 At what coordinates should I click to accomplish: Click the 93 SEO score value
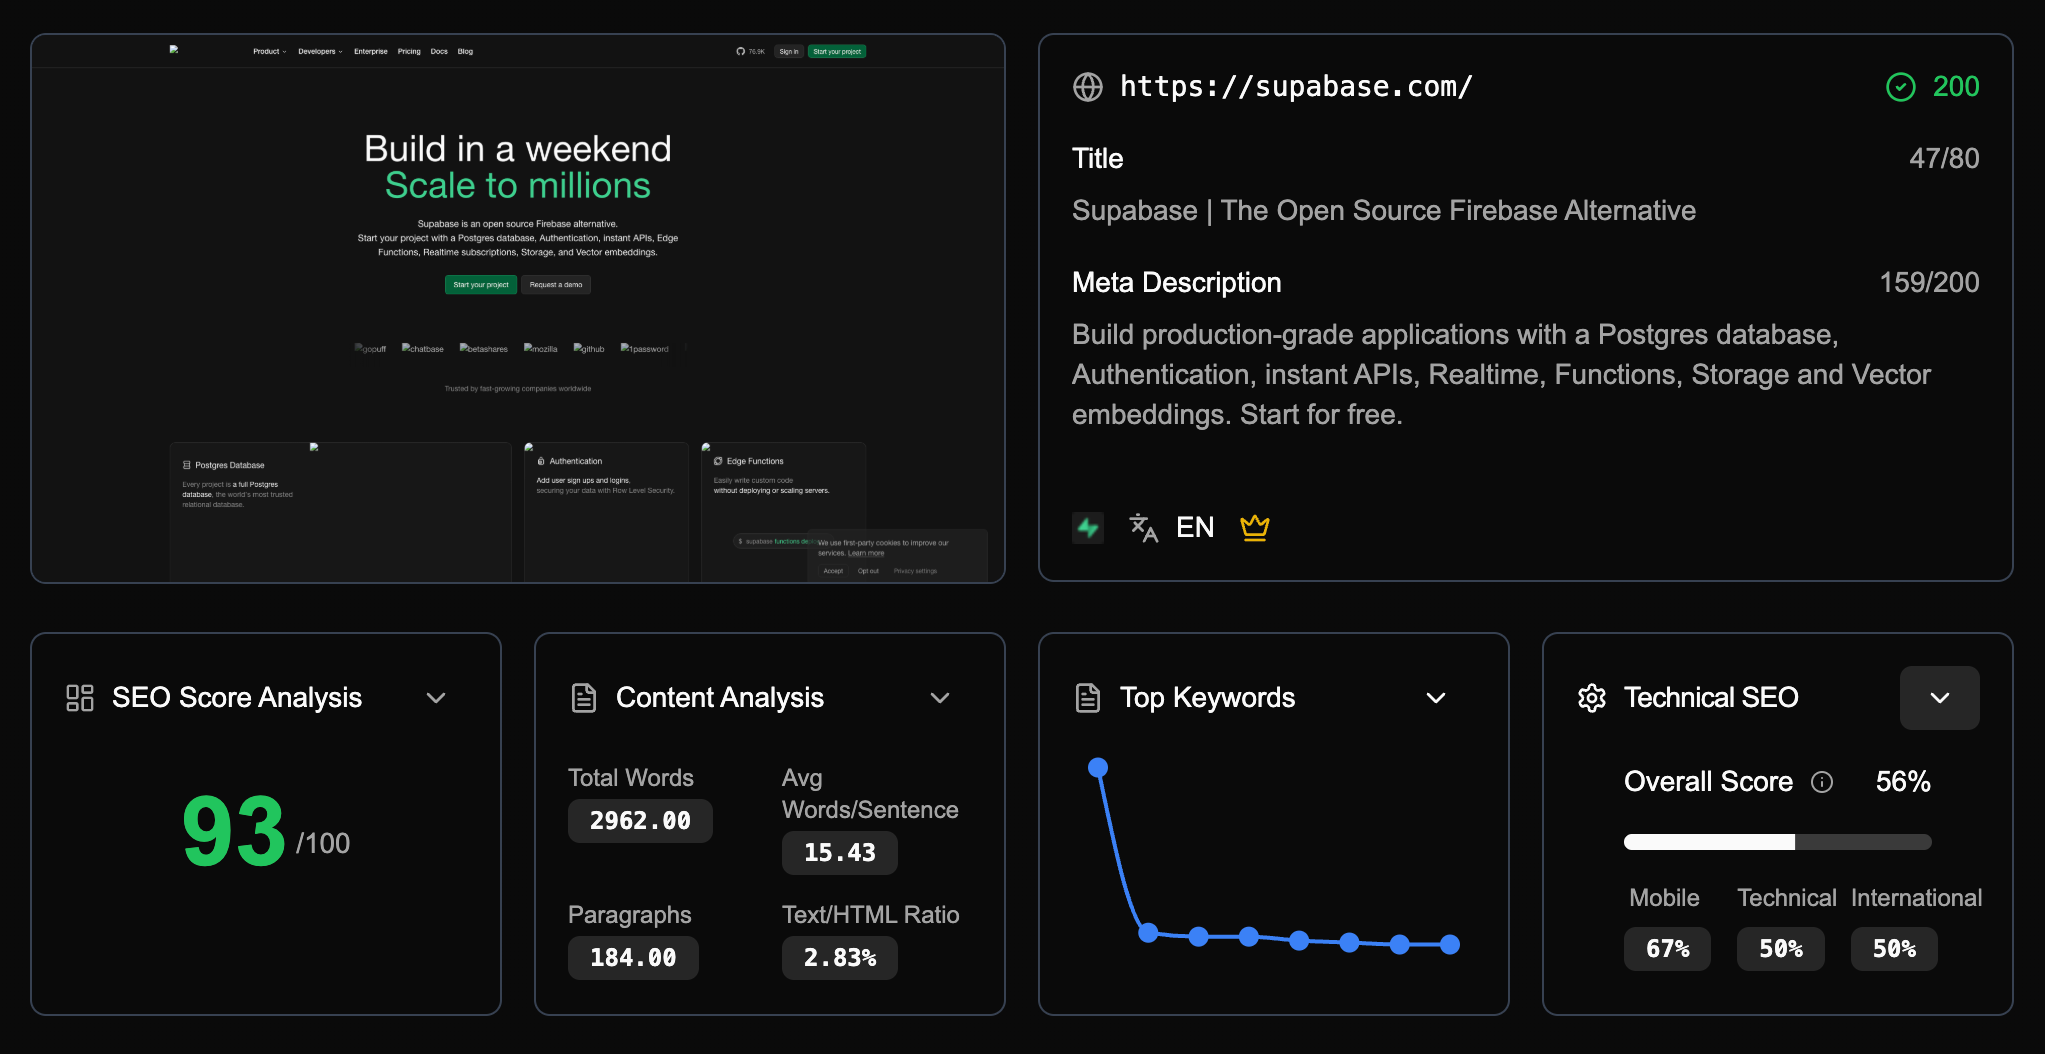(234, 832)
